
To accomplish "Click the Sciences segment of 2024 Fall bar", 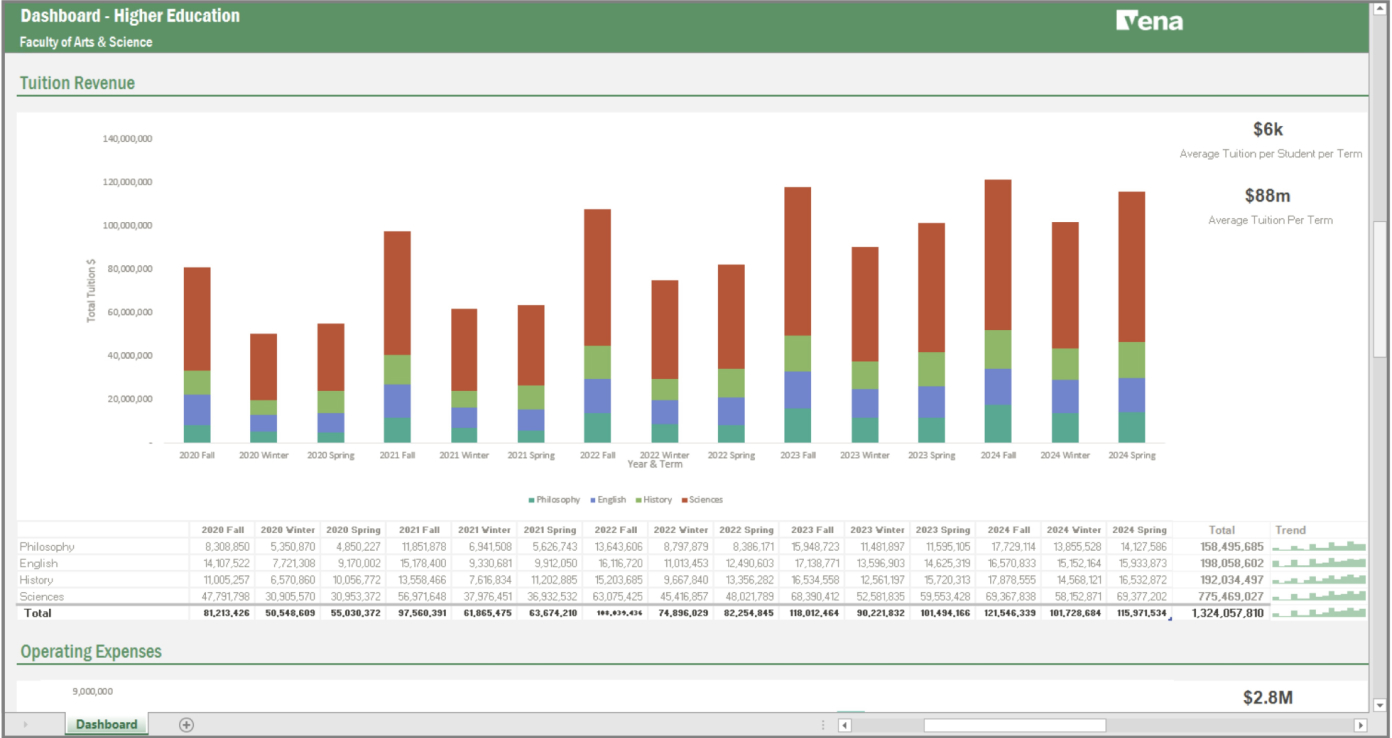I will pos(997,255).
